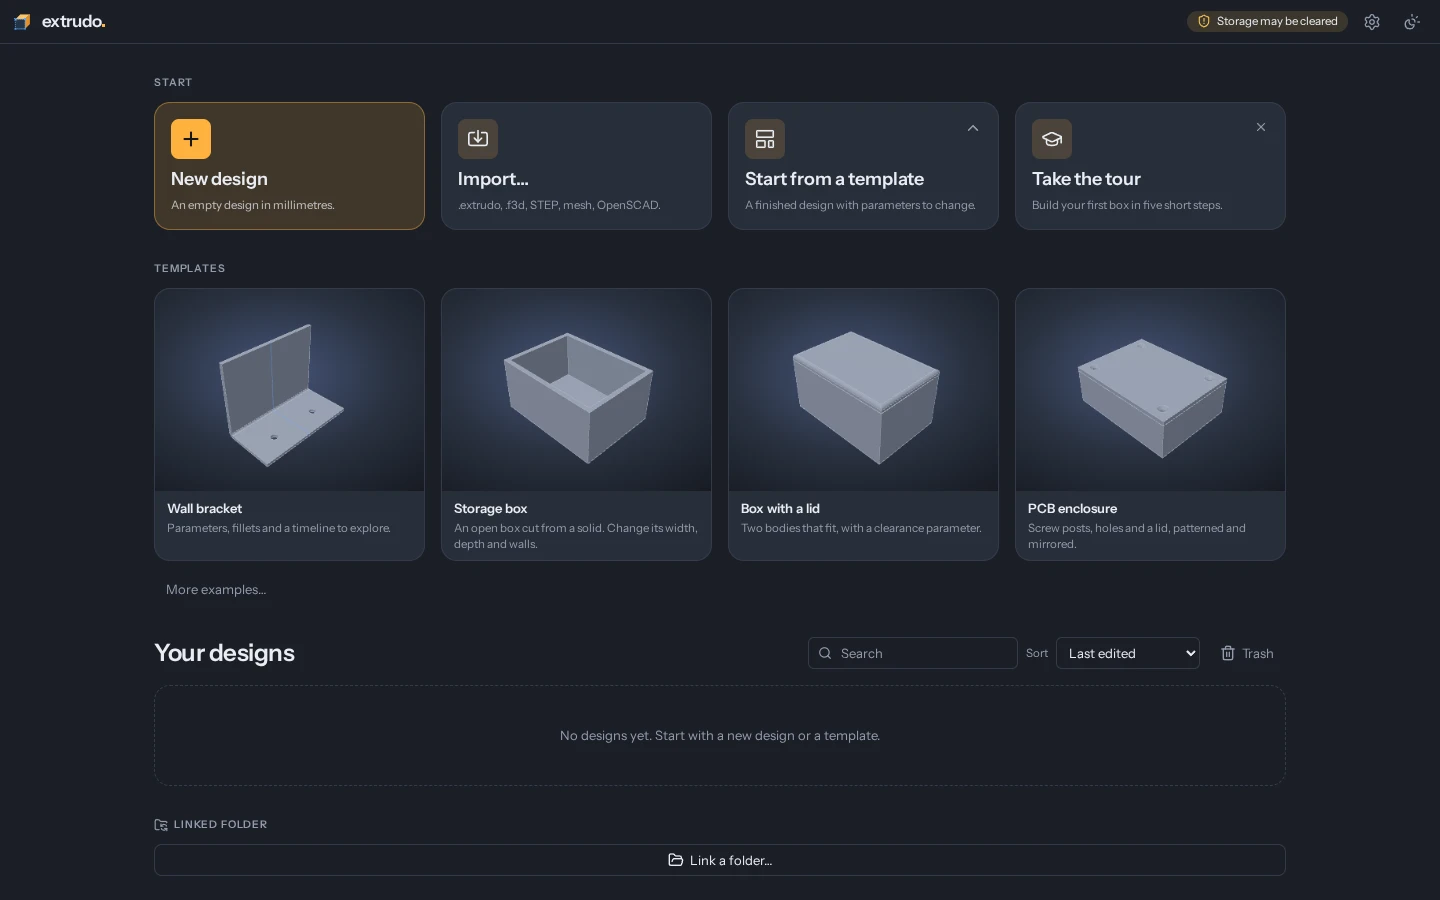Click the New design title text
The image size is (1440, 900).
(219, 179)
